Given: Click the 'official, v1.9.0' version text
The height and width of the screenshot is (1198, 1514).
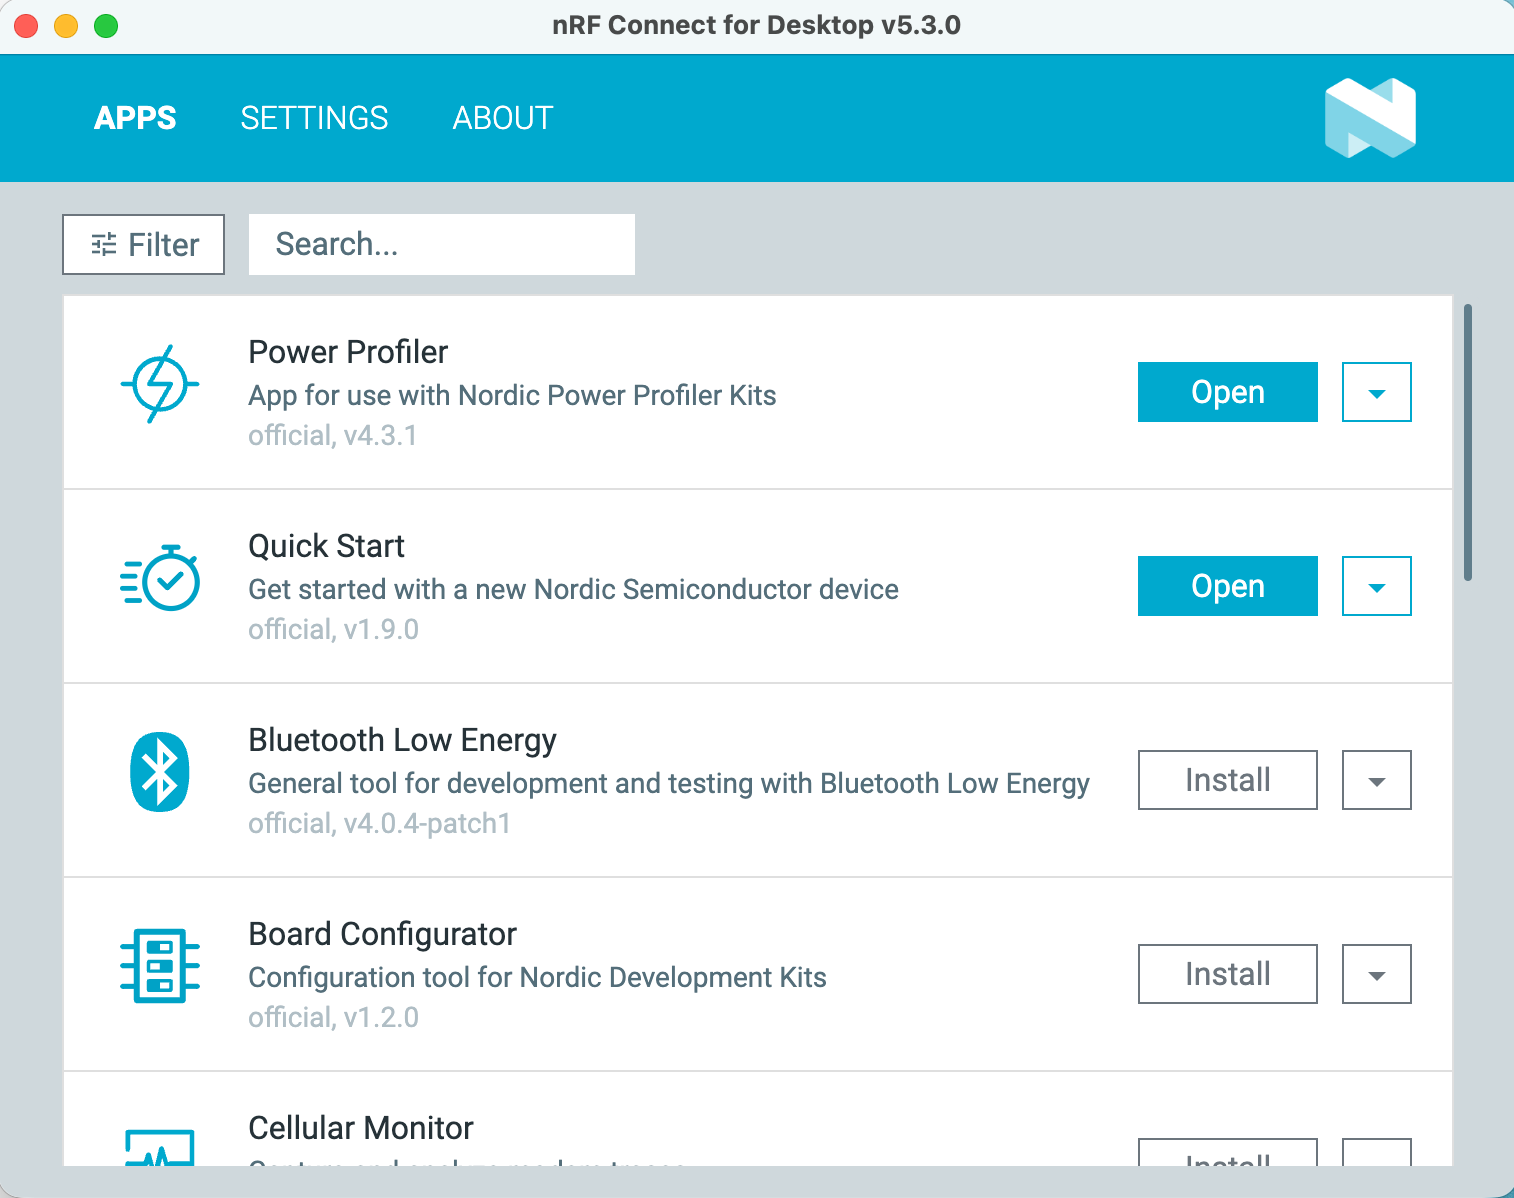Looking at the screenshot, I should click(333, 630).
